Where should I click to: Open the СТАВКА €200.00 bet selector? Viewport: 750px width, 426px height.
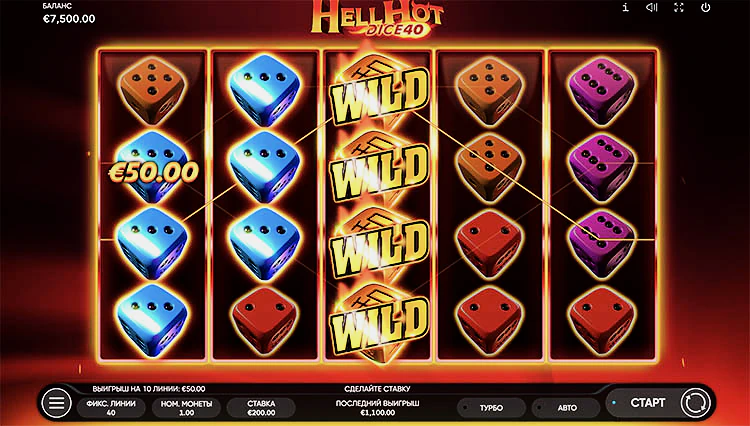point(261,408)
